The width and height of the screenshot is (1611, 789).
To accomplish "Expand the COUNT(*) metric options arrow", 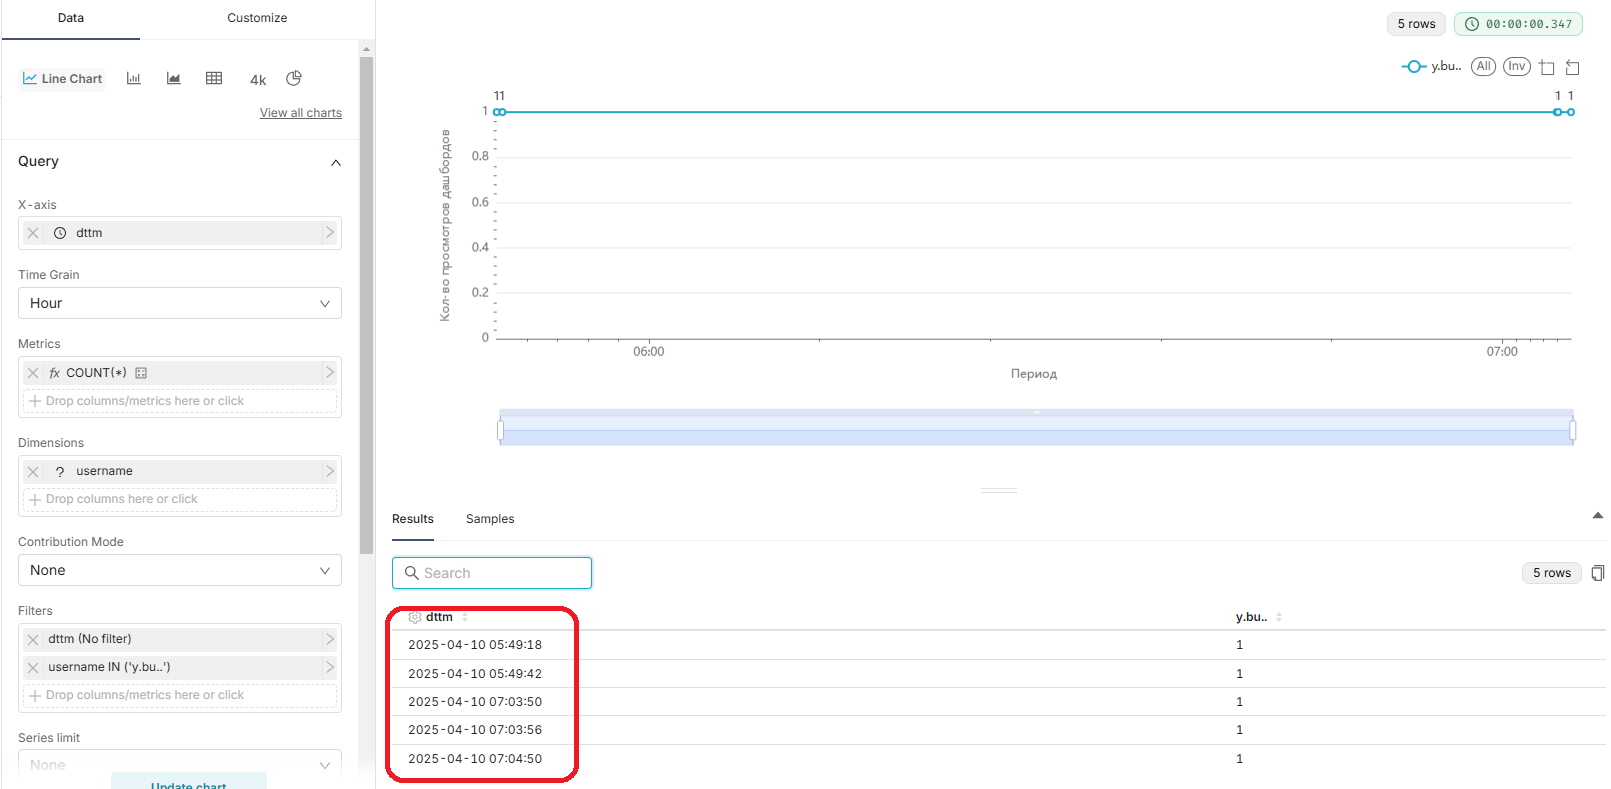I will (330, 373).
